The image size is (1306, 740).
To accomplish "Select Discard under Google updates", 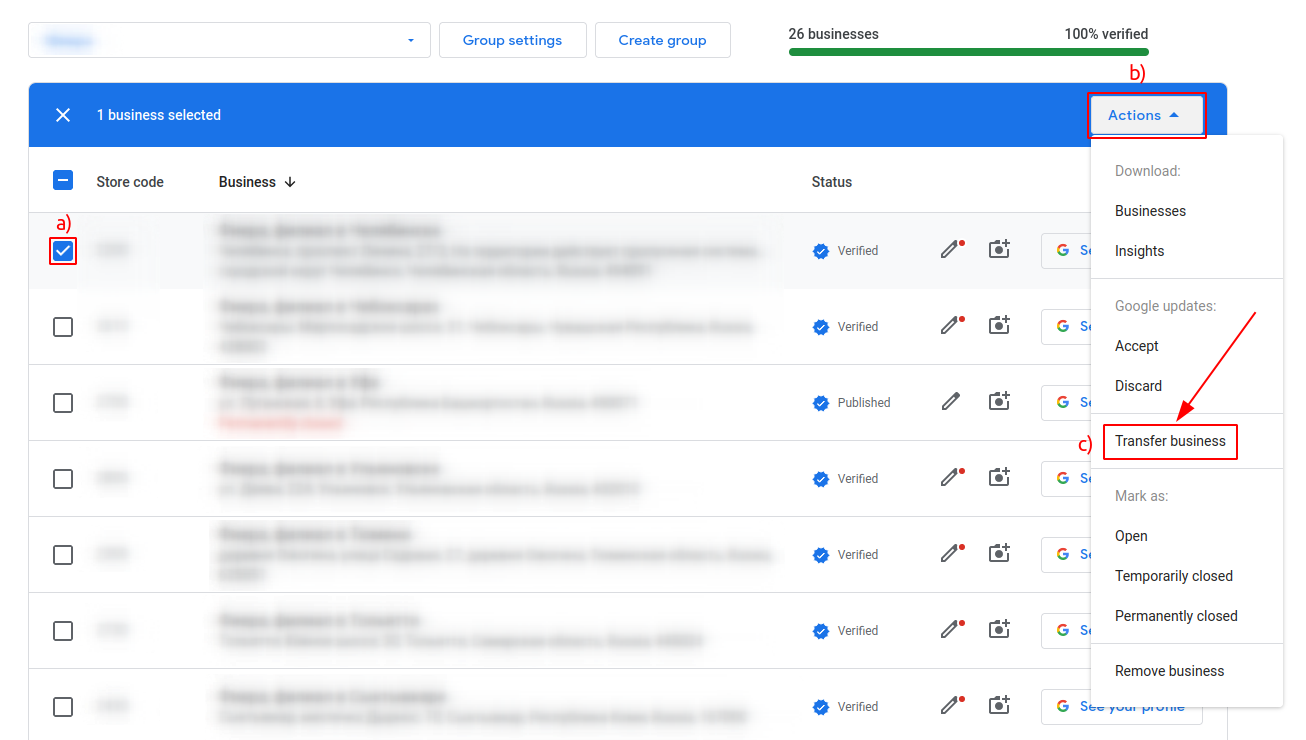I will pos(1186,386).
